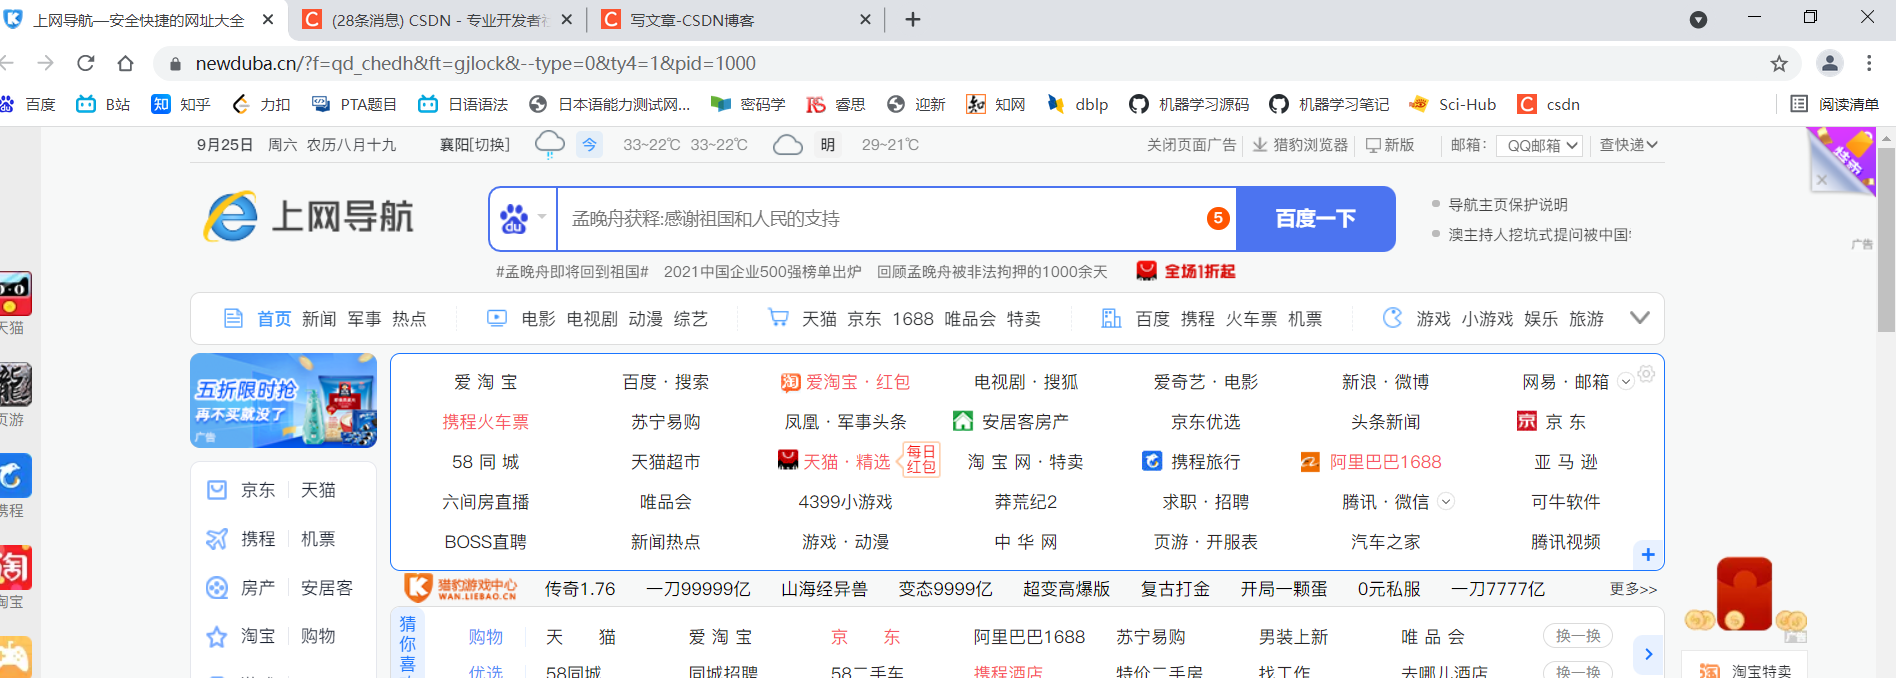Select the 电影 navigation item
The image size is (1896, 678).
pyautogui.click(x=538, y=319)
